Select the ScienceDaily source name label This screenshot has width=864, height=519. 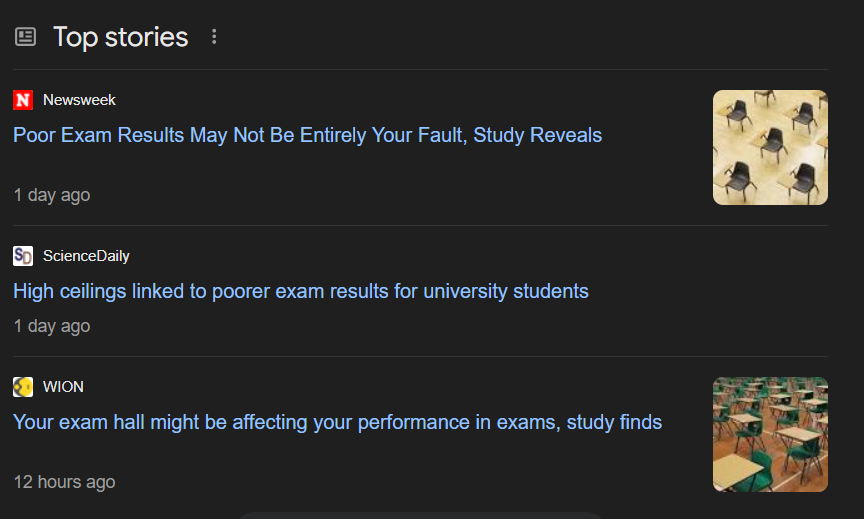(x=86, y=256)
